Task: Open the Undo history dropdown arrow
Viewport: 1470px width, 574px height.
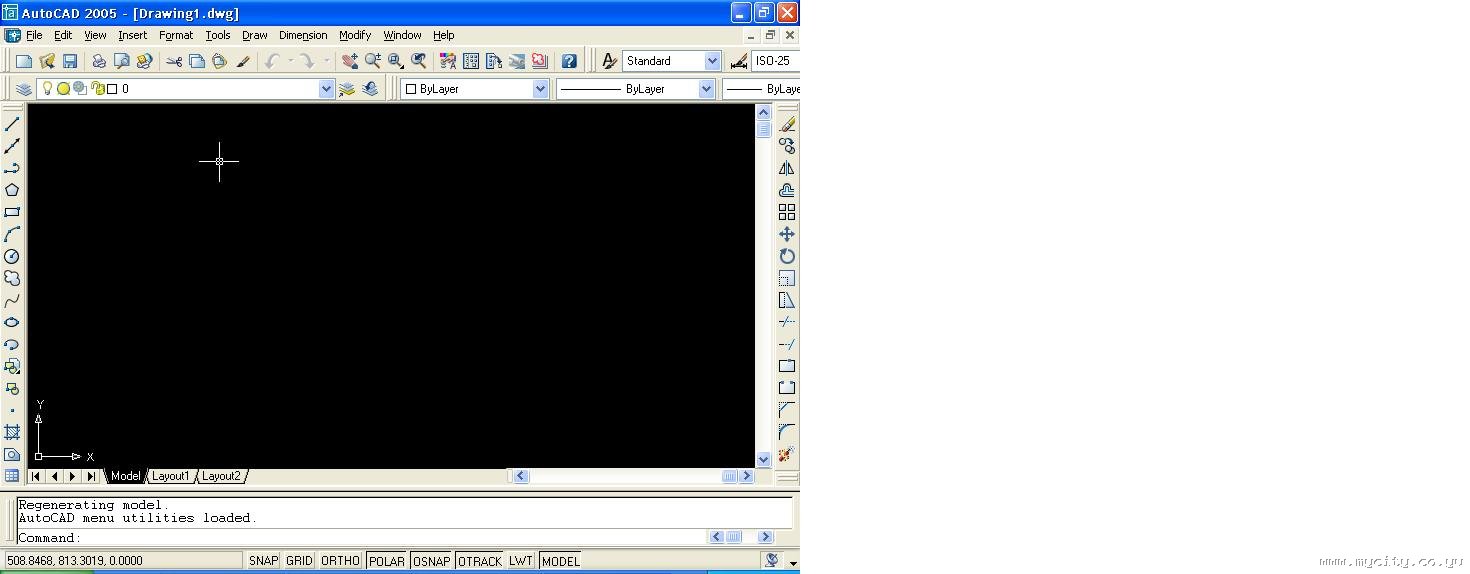Action: tap(290, 61)
